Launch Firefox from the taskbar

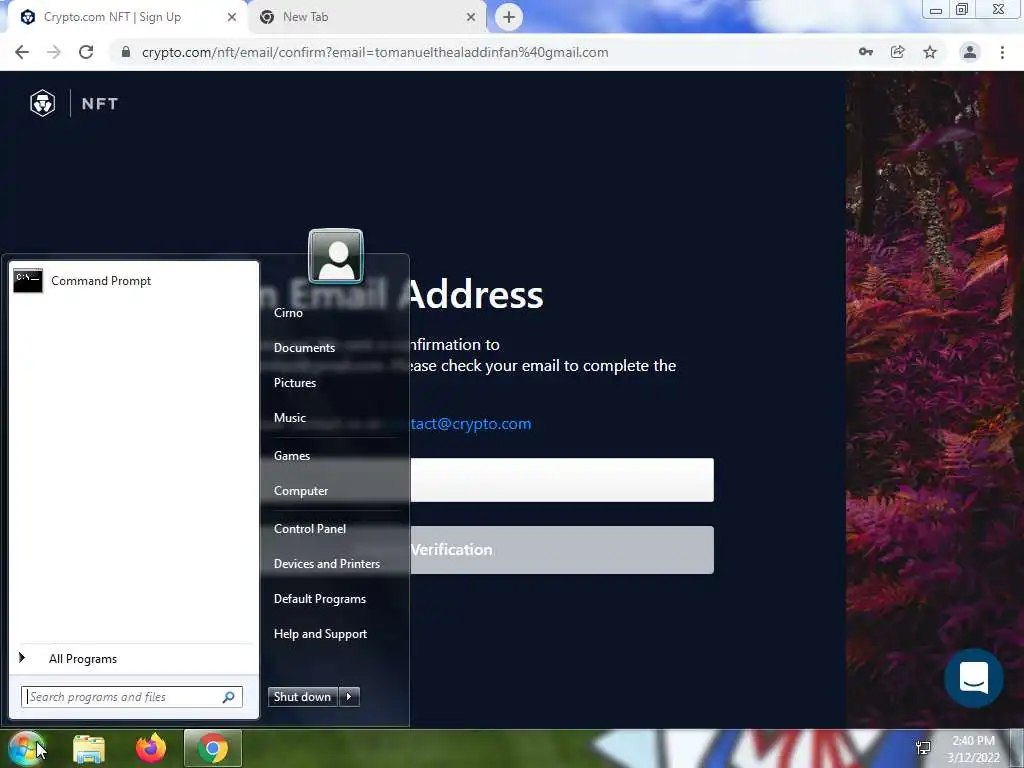point(151,748)
